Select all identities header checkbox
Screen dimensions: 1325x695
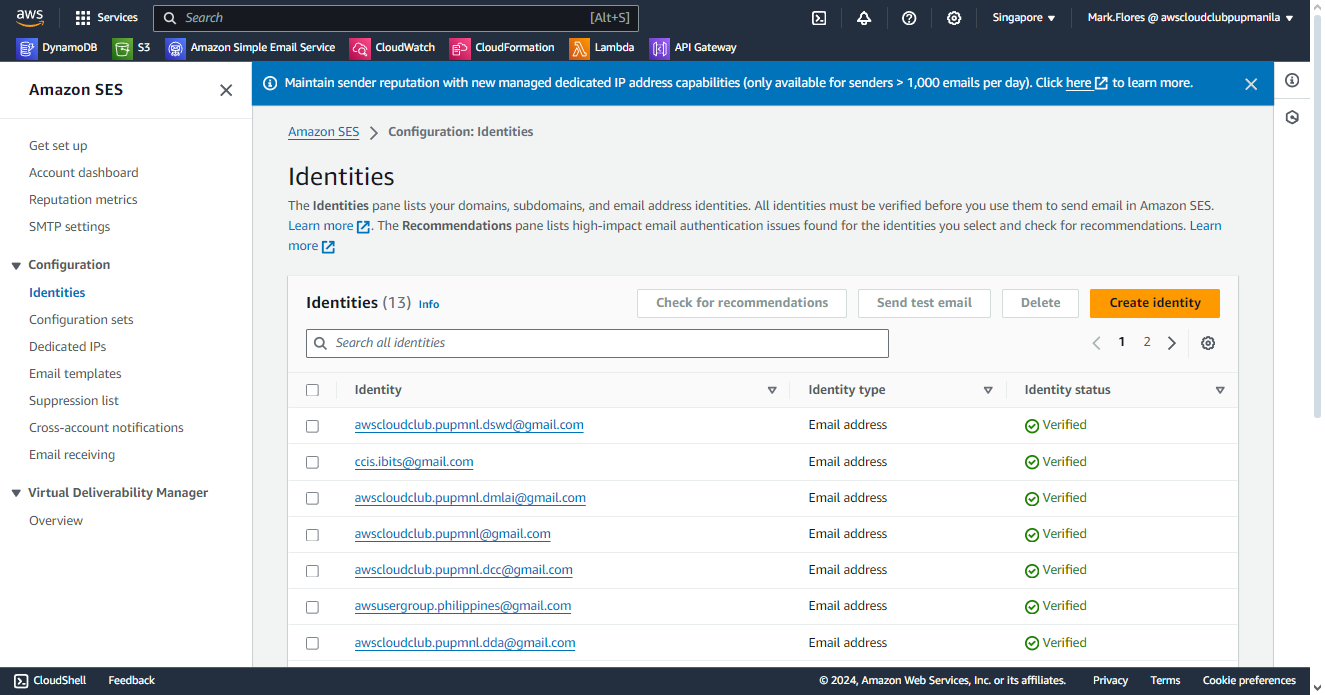point(312,390)
